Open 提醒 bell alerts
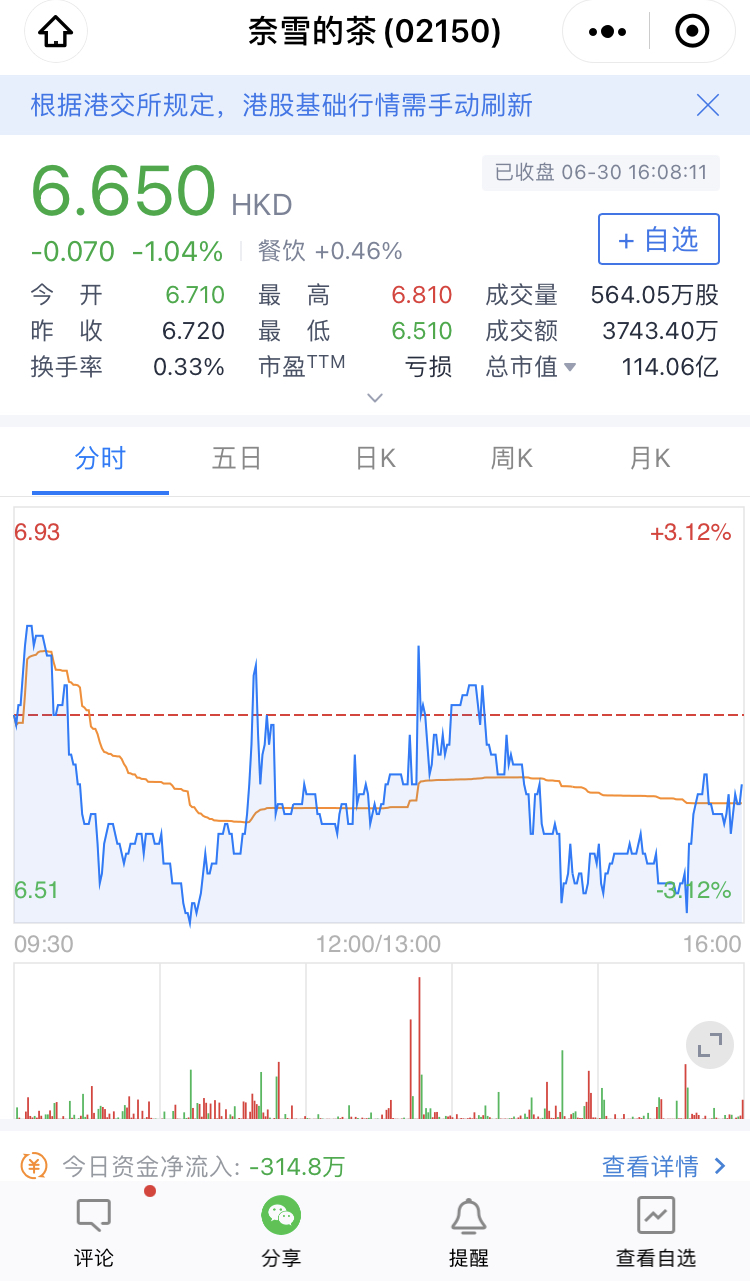The height and width of the screenshot is (1281, 750). (469, 1232)
